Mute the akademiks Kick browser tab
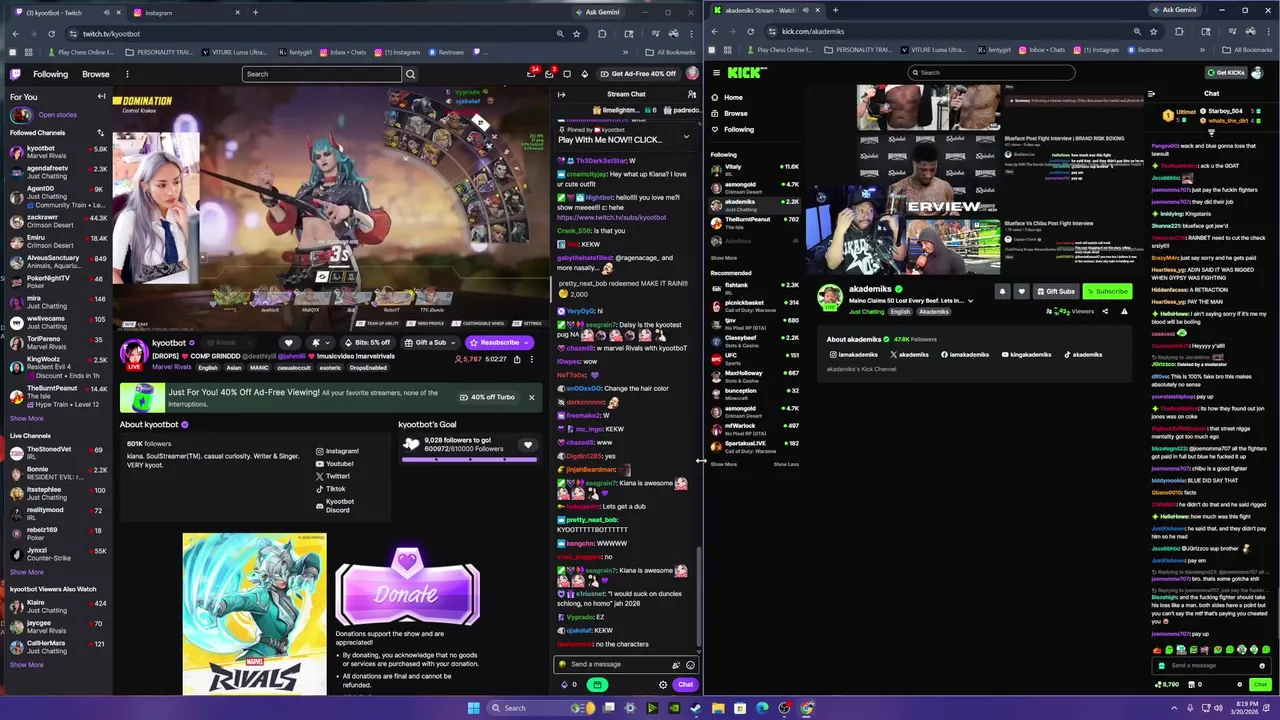This screenshot has height=720, width=1280. [x=805, y=10]
